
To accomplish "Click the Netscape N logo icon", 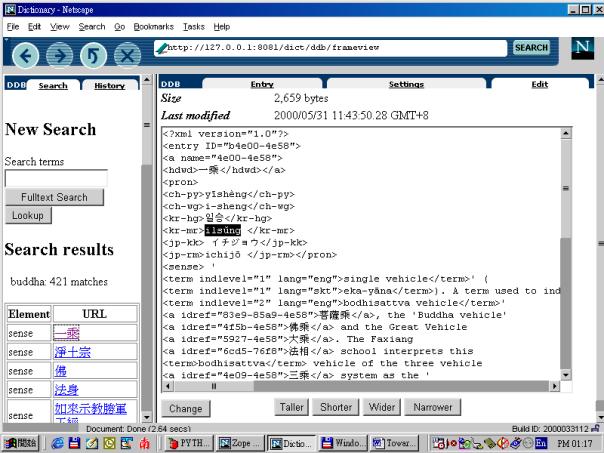I will click(x=582, y=48).
